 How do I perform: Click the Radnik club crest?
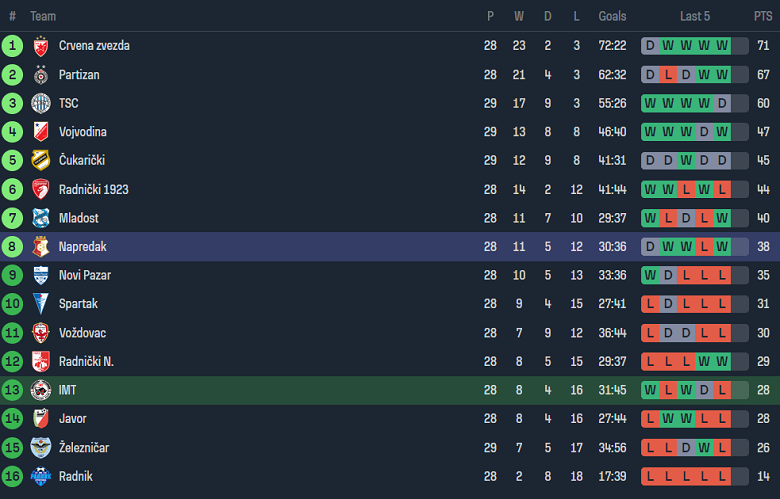(41, 477)
